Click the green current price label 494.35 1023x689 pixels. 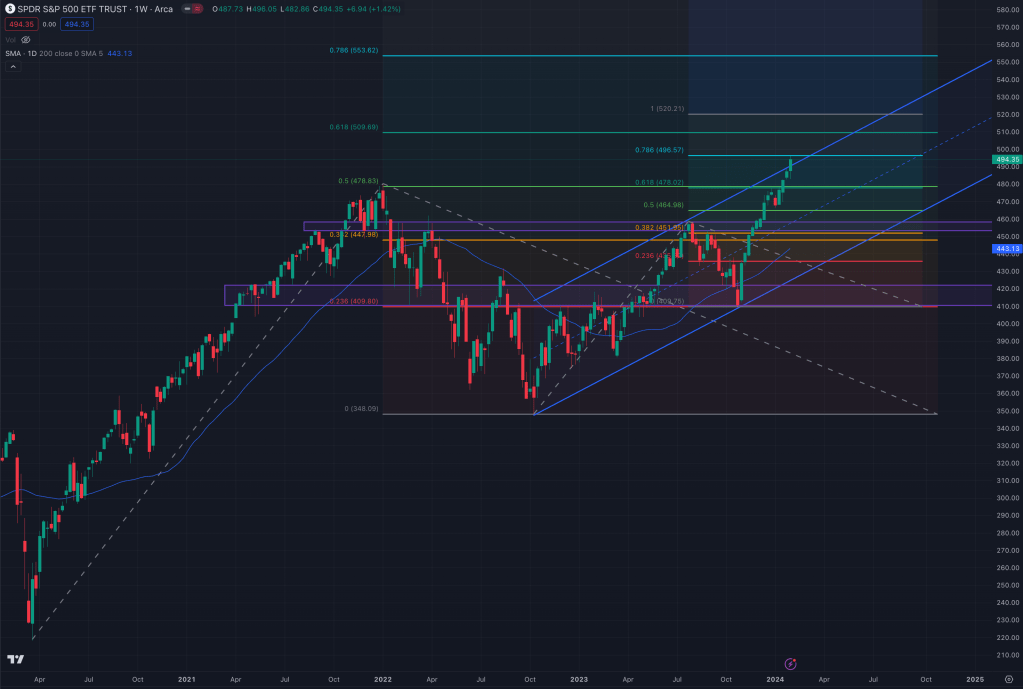click(1006, 159)
